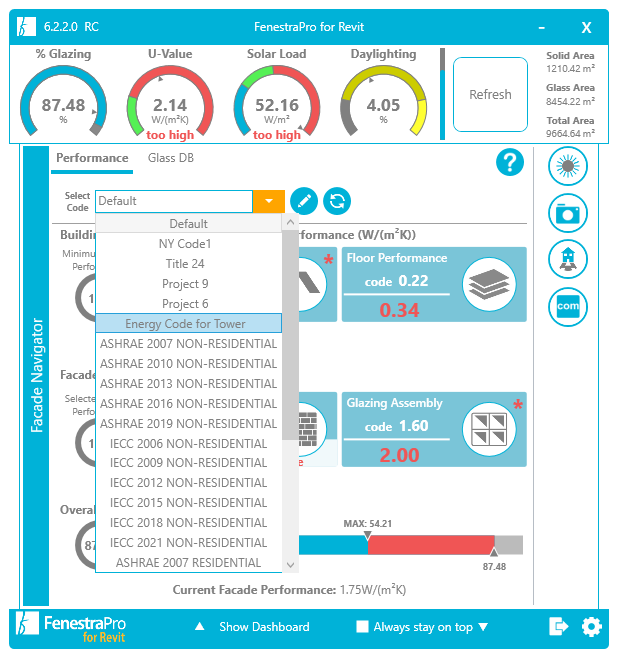Viewport: 619px width, 661px height.
Task: Click the MAX 54.21 marker on bar
Action: (367, 535)
